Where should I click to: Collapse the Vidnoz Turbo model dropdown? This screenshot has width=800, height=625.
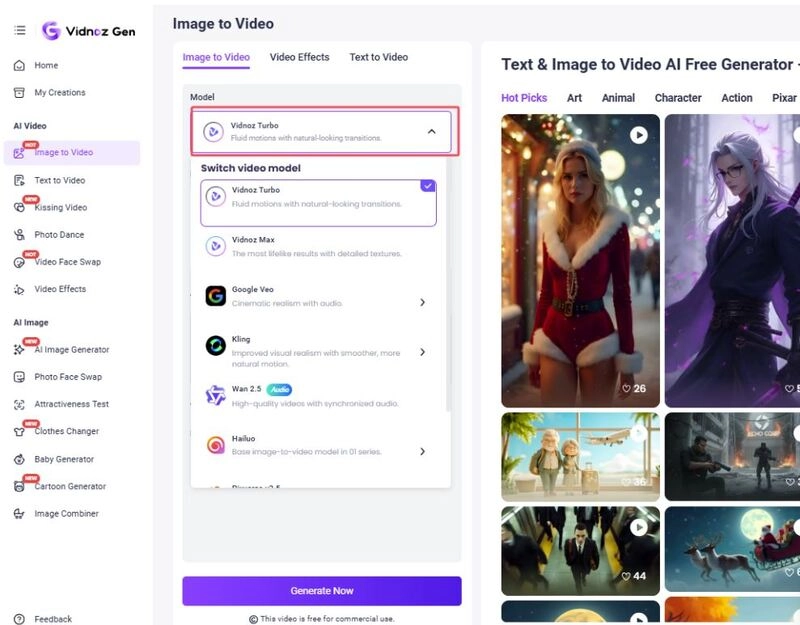point(430,131)
